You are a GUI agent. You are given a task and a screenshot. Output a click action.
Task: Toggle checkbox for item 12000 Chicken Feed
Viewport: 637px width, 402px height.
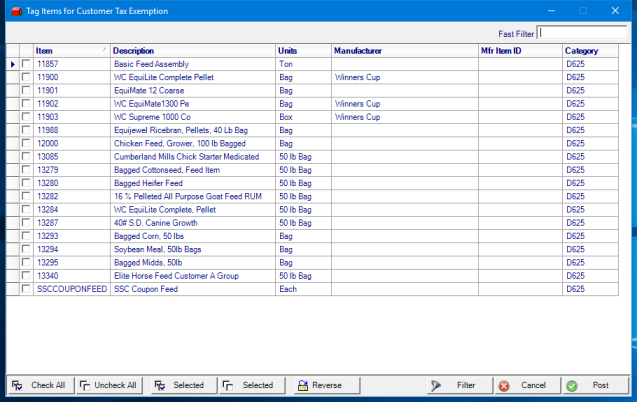[x=26, y=143]
